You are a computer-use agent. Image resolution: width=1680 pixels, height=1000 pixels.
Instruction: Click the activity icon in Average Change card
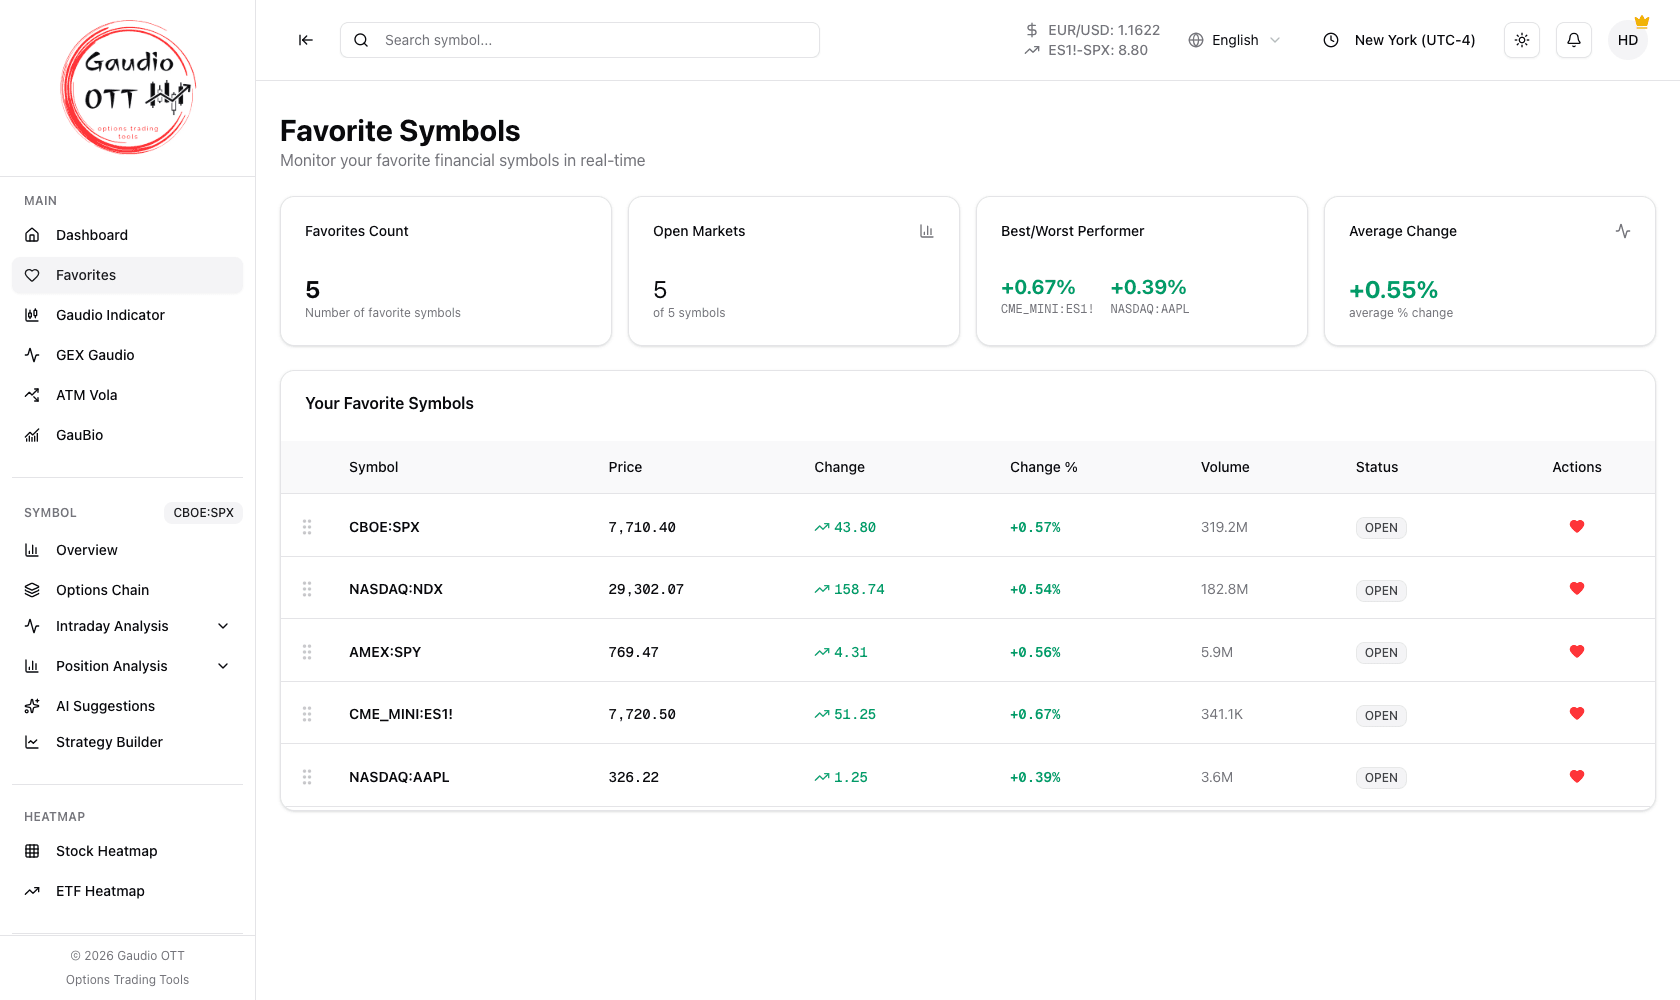(1623, 231)
